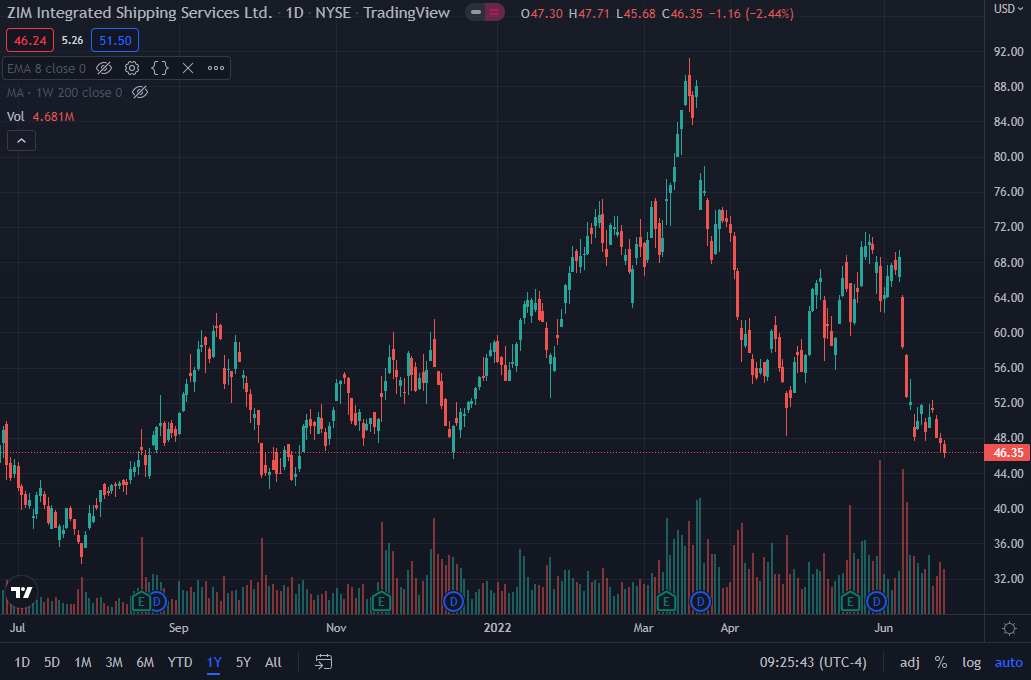Select the 1D time range
Image resolution: width=1031 pixels, height=680 pixels.
pos(22,662)
